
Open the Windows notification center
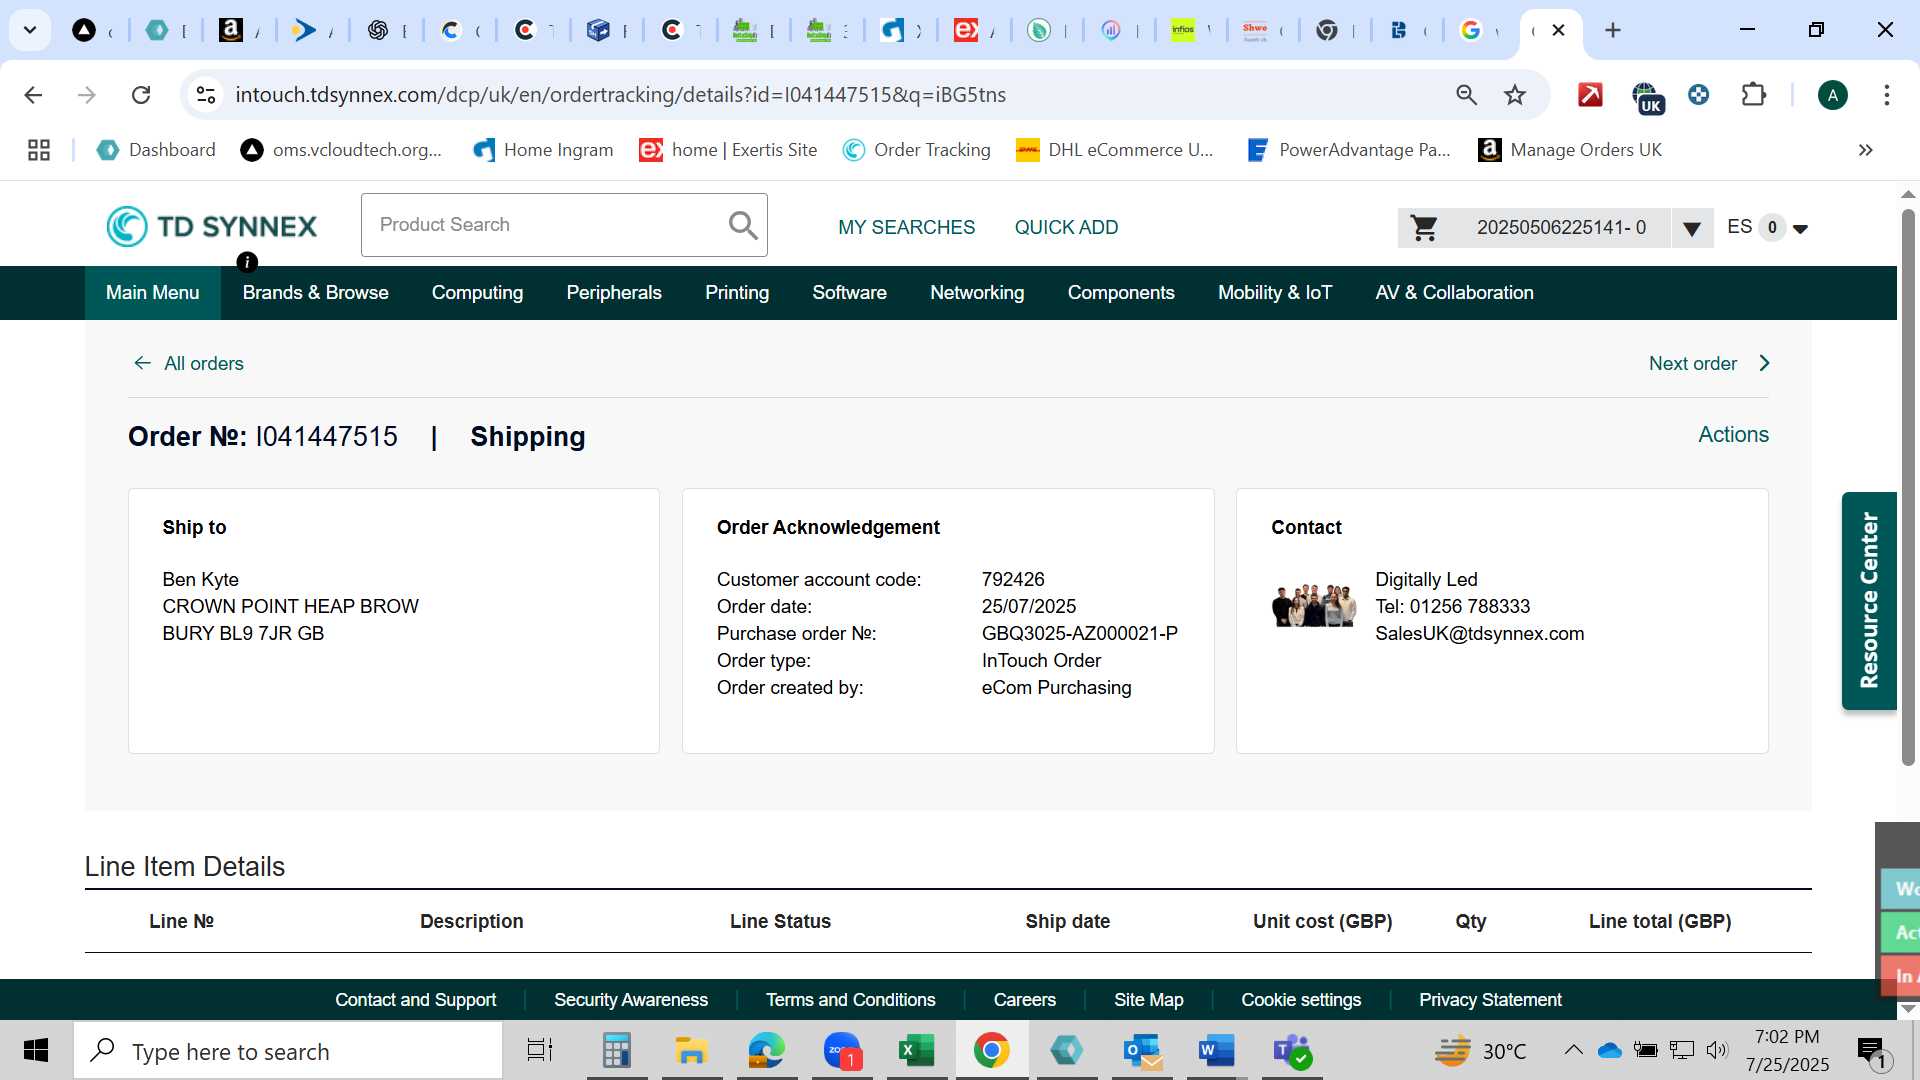(1874, 1052)
